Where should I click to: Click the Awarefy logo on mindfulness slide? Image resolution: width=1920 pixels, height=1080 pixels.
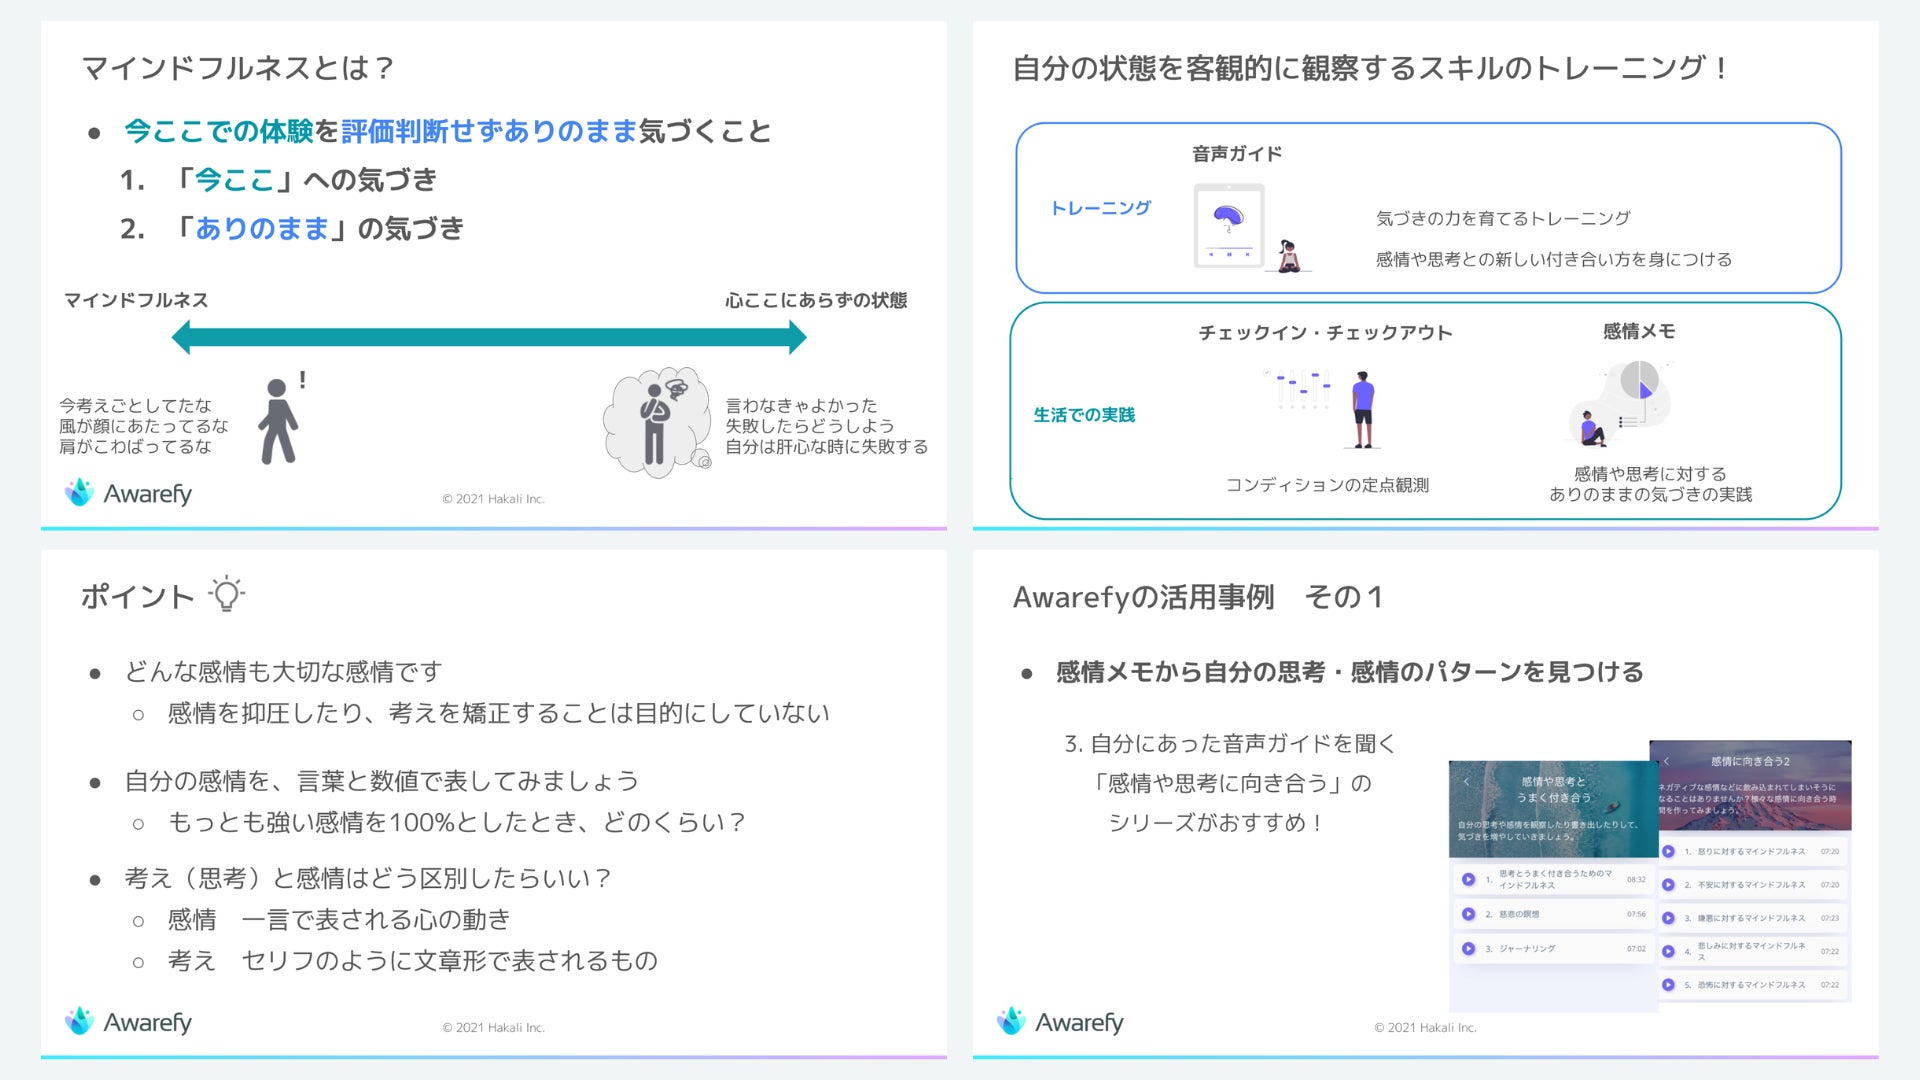129,493
